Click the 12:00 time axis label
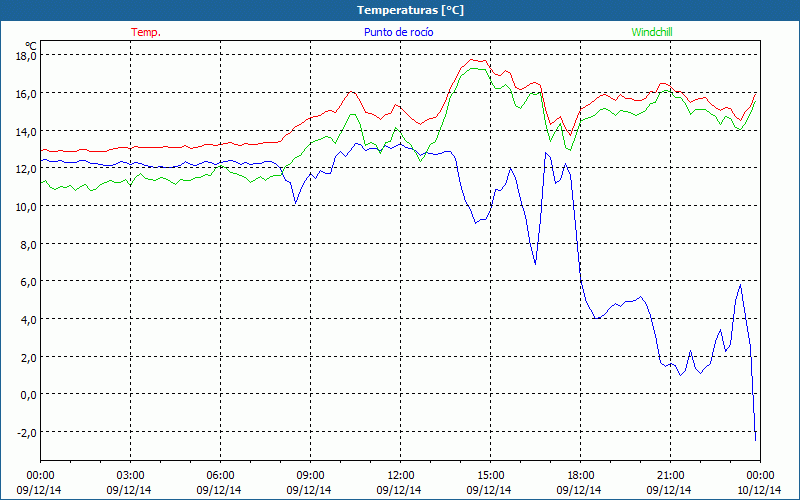 400,476
